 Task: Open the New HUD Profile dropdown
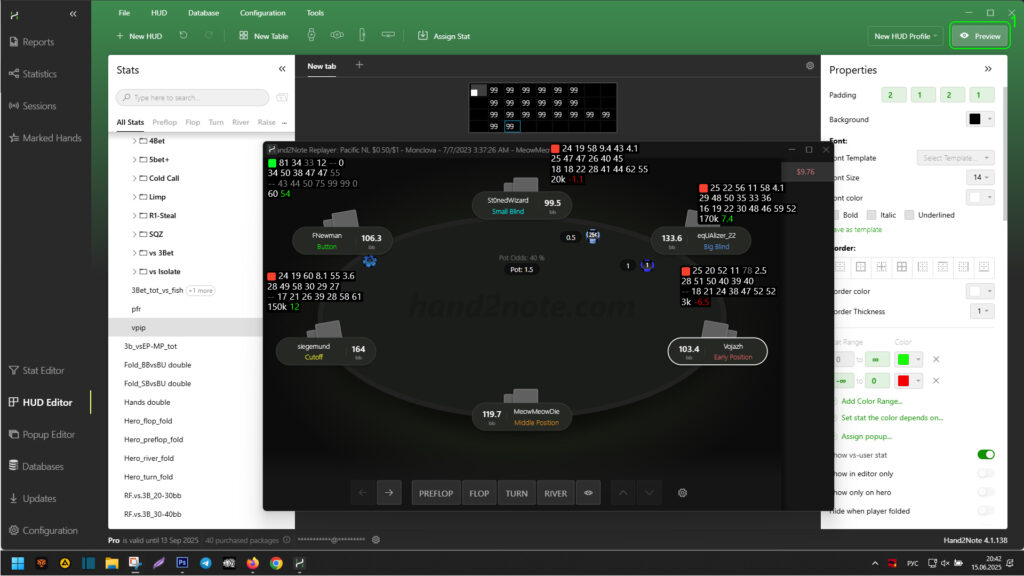click(x=905, y=36)
